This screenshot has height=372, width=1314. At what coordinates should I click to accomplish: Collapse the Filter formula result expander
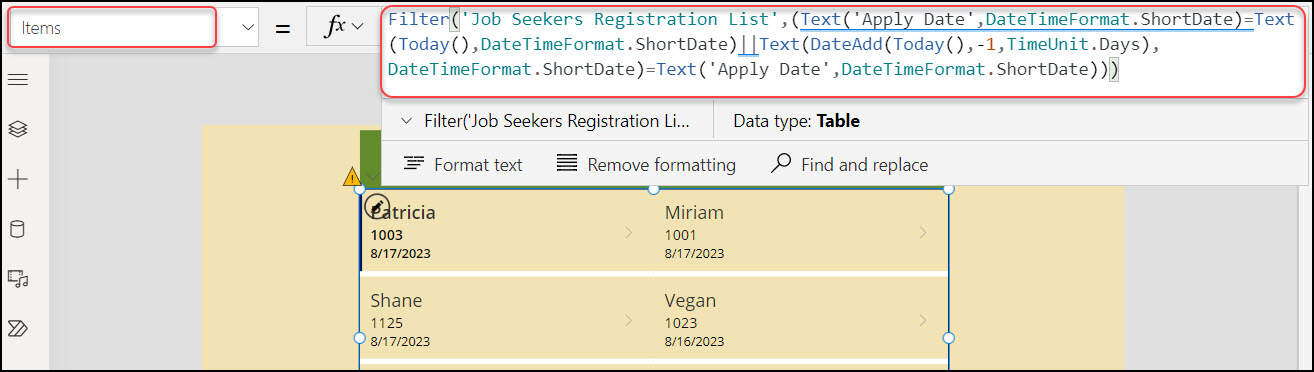(406, 121)
